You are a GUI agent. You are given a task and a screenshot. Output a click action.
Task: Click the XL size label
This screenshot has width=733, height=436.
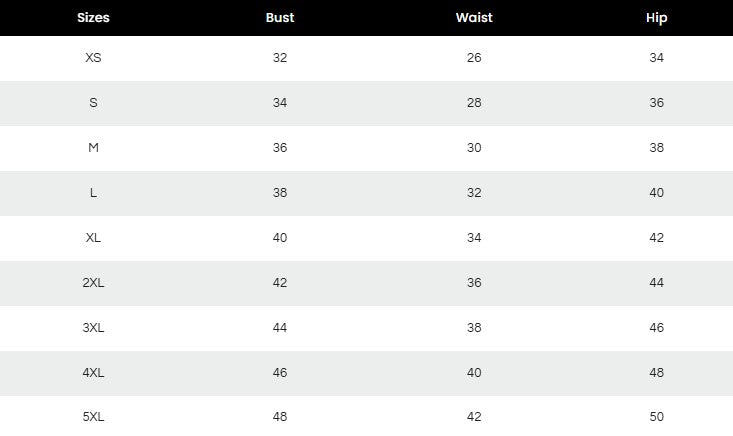[93, 238]
